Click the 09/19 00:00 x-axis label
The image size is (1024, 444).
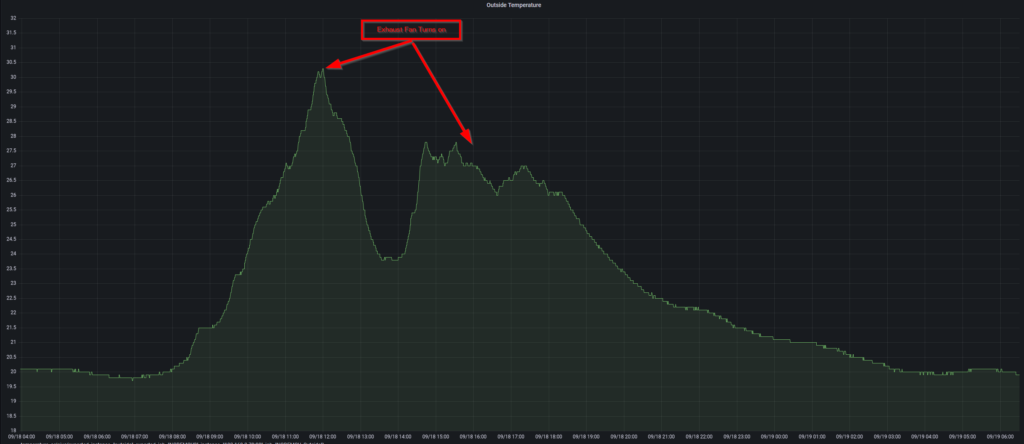774,436
